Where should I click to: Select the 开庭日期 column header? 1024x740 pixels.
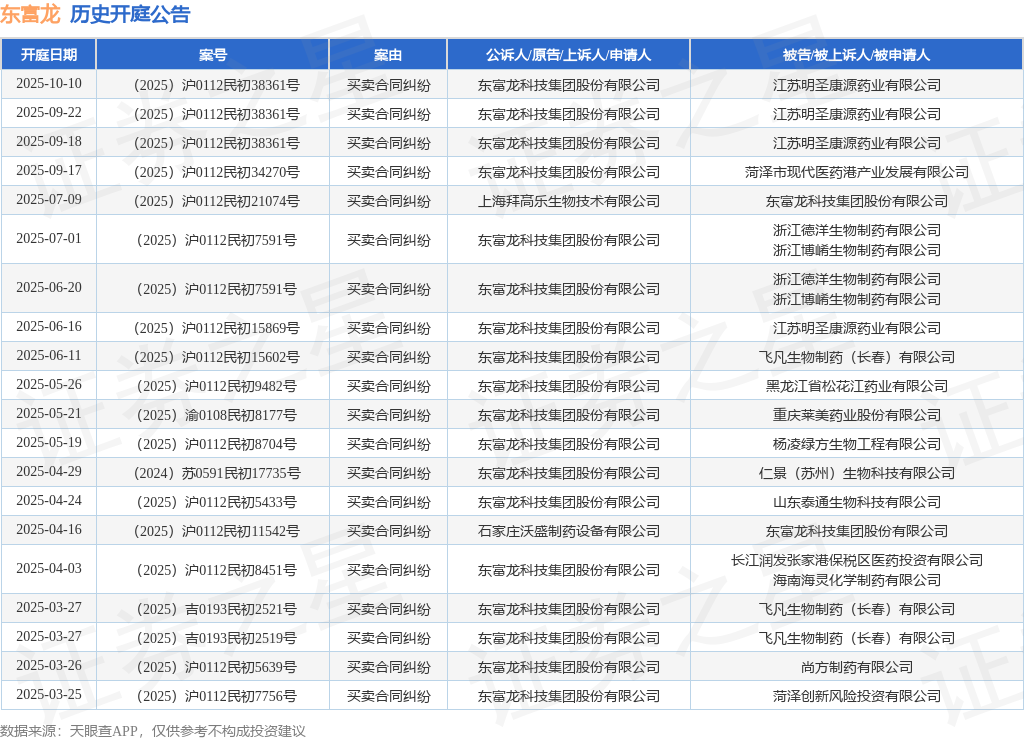(x=49, y=55)
